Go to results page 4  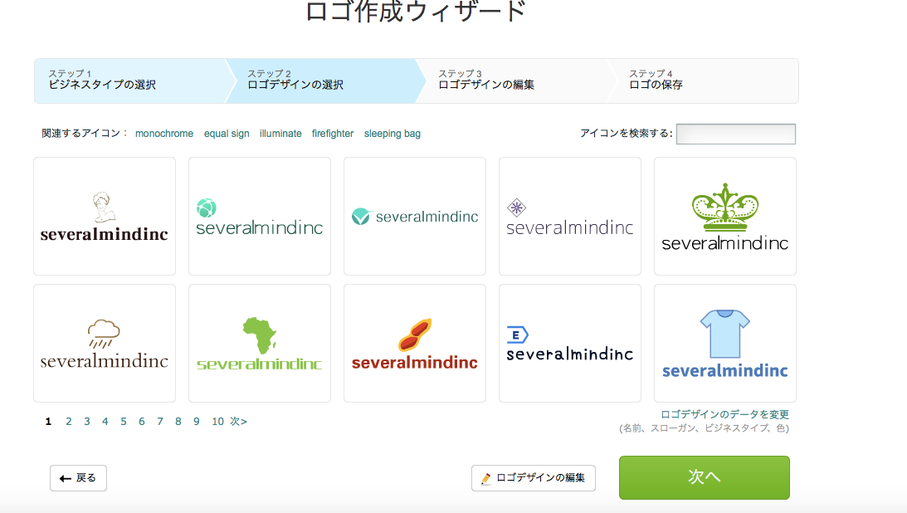[x=105, y=422]
